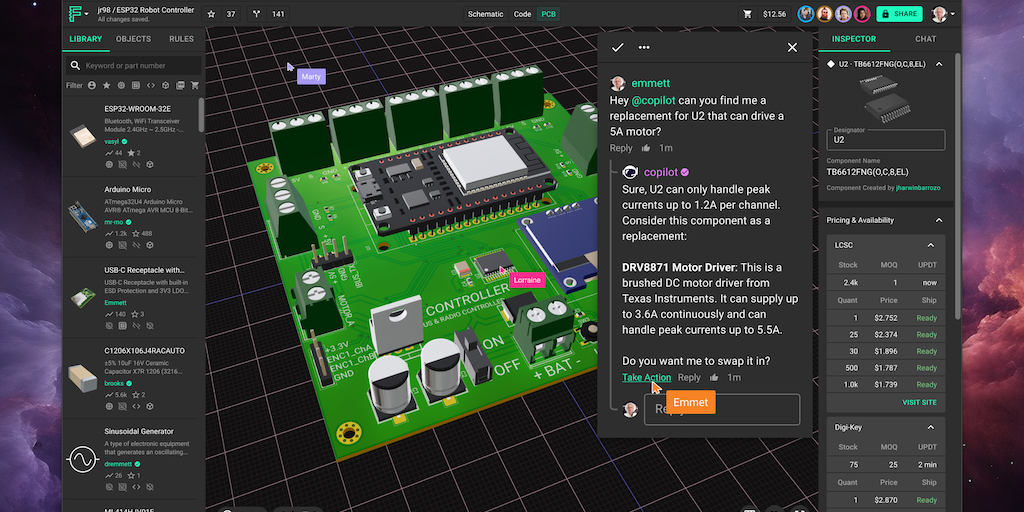Click the fork icon next to 141

(x=256, y=14)
